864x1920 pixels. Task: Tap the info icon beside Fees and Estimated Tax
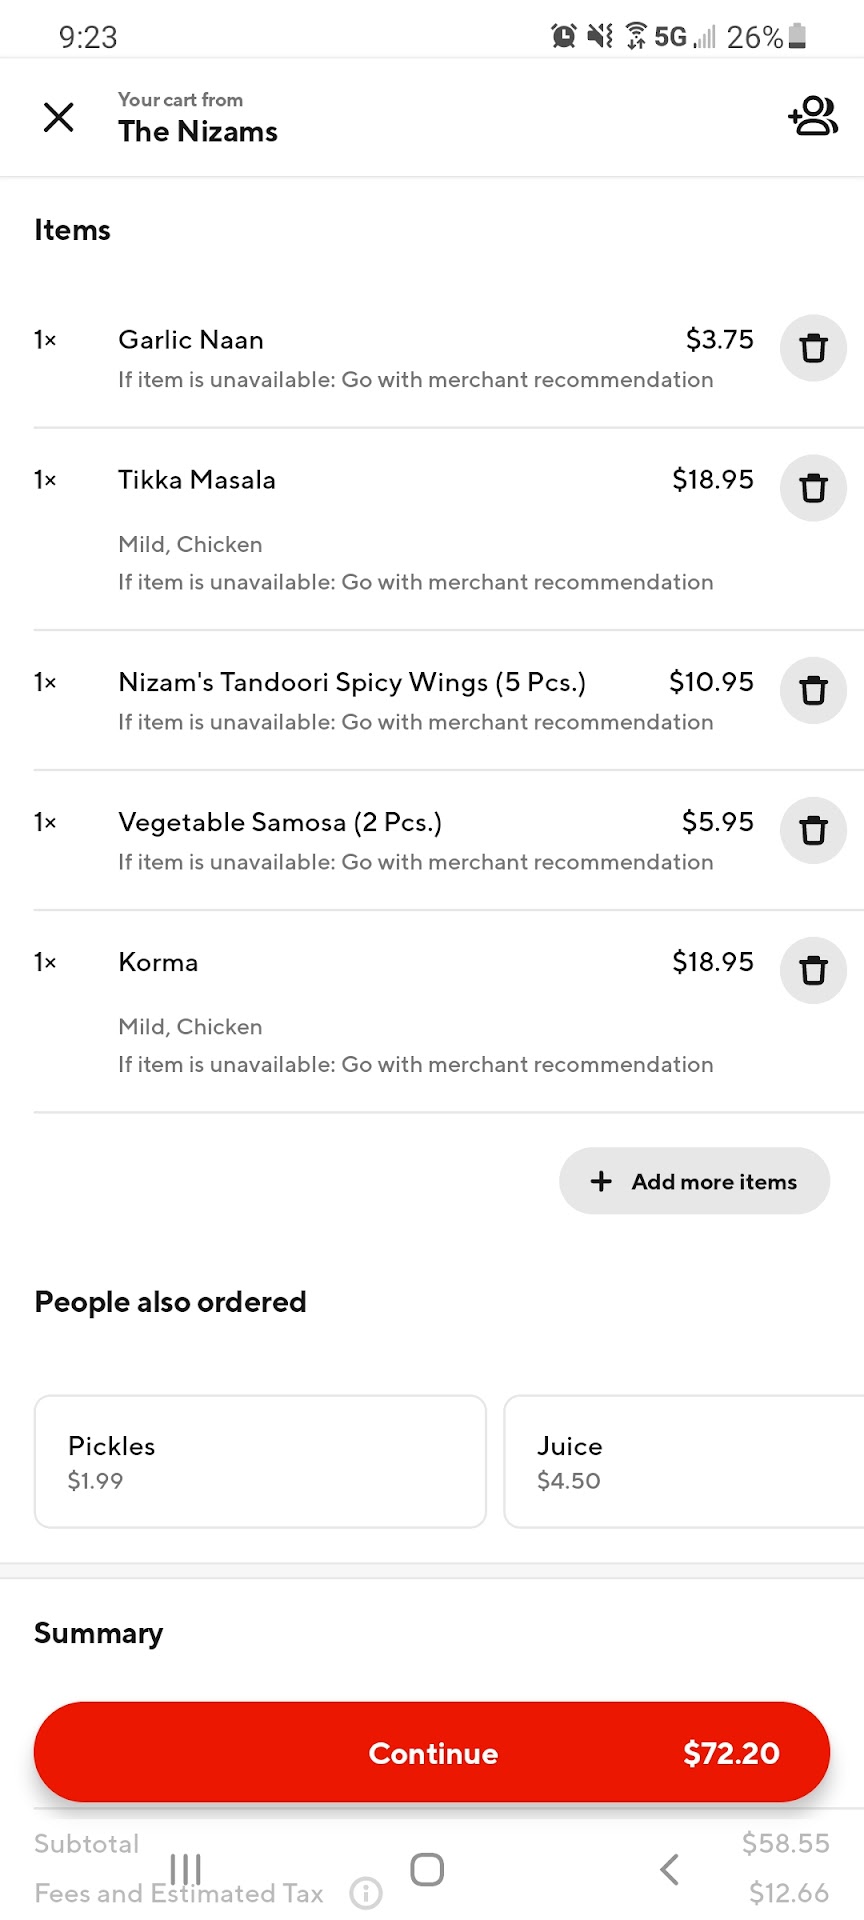coord(366,1892)
